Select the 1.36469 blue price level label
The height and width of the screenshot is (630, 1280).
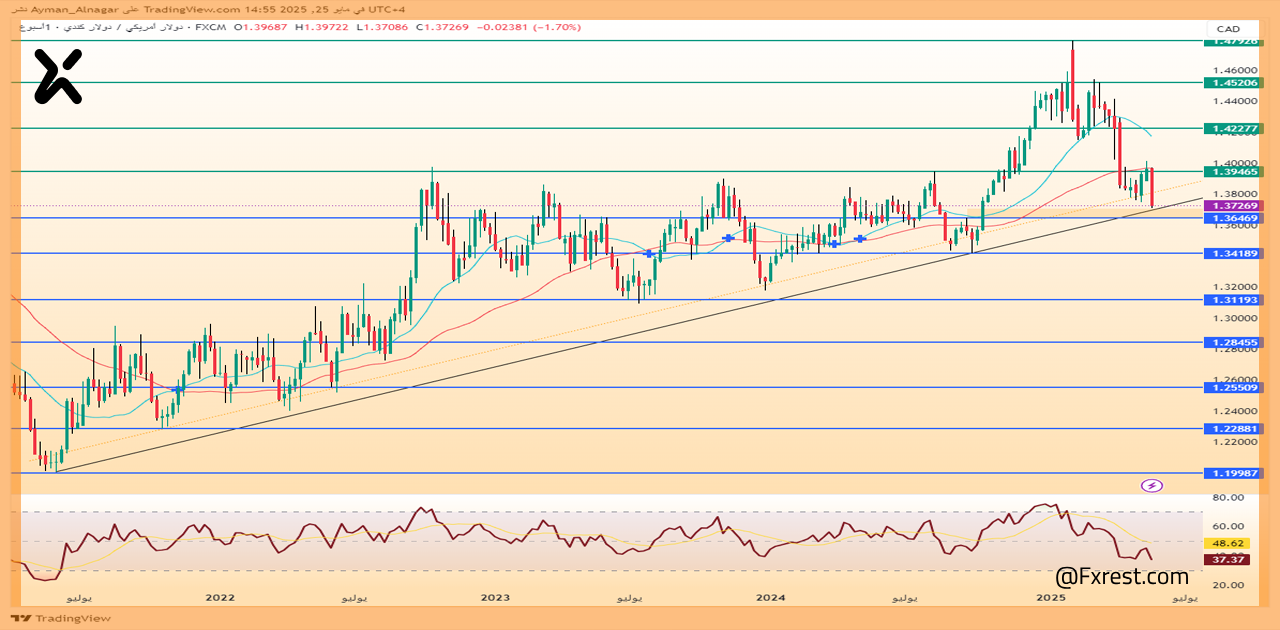1235,218
